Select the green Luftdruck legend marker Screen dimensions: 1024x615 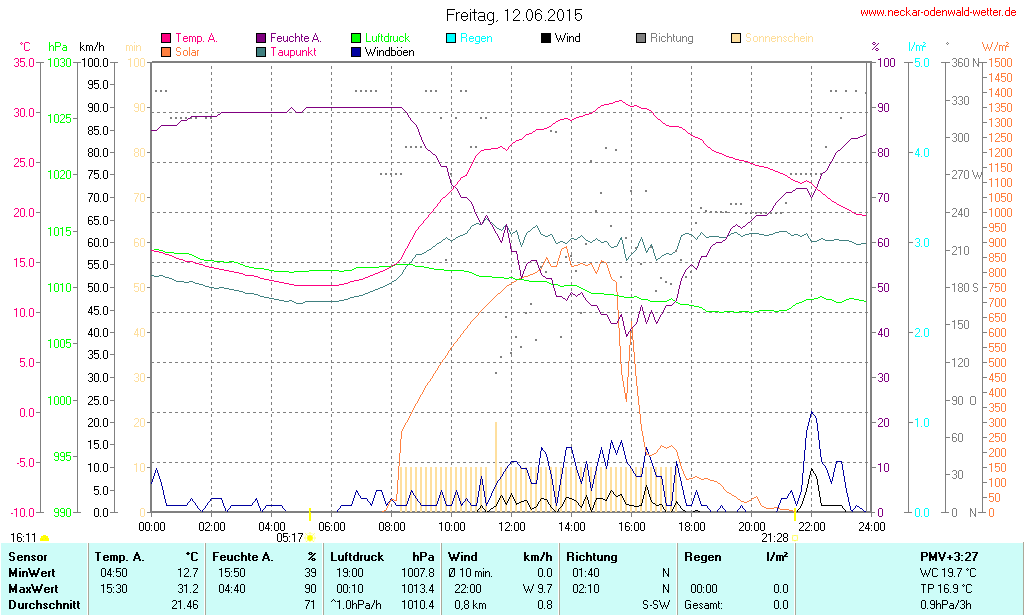pyautogui.click(x=356, y=39)
